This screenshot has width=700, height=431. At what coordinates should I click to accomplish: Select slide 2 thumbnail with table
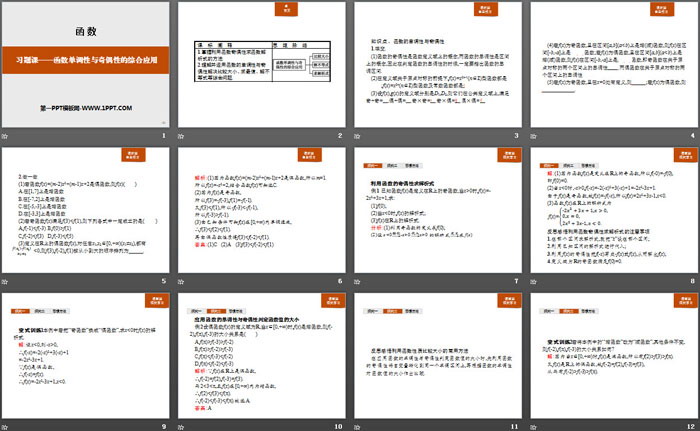262,65
